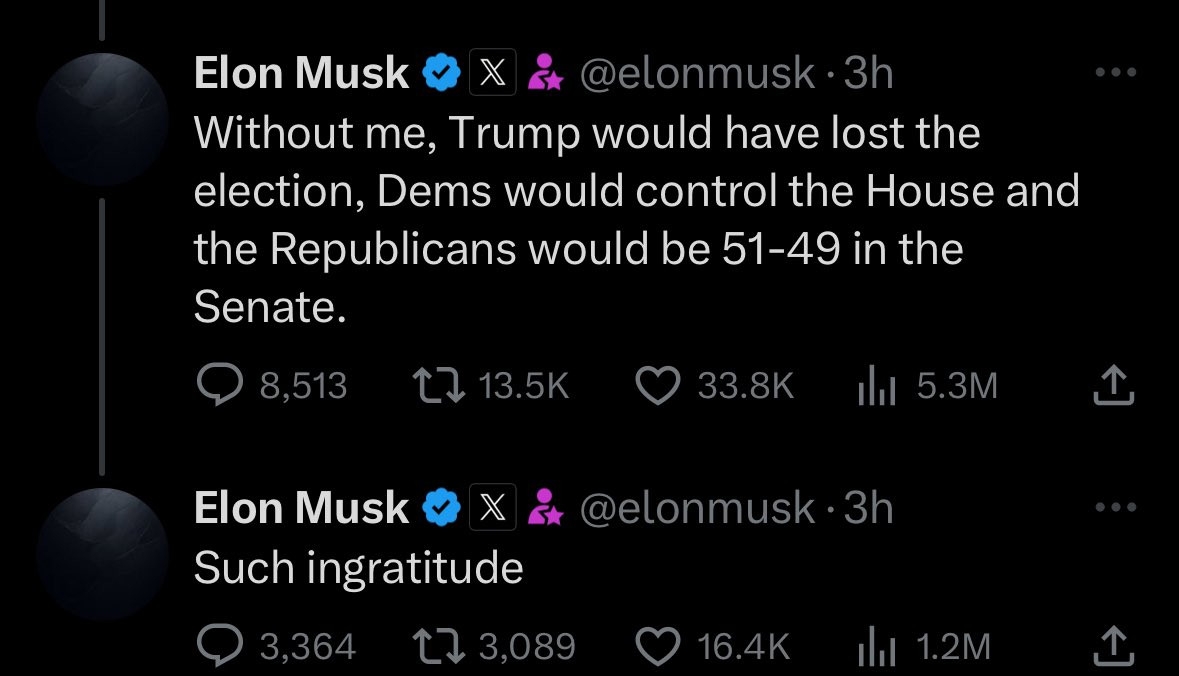Open Elon Musk name on first tweet
1179x676 pixels.
[x=300, y=74]
